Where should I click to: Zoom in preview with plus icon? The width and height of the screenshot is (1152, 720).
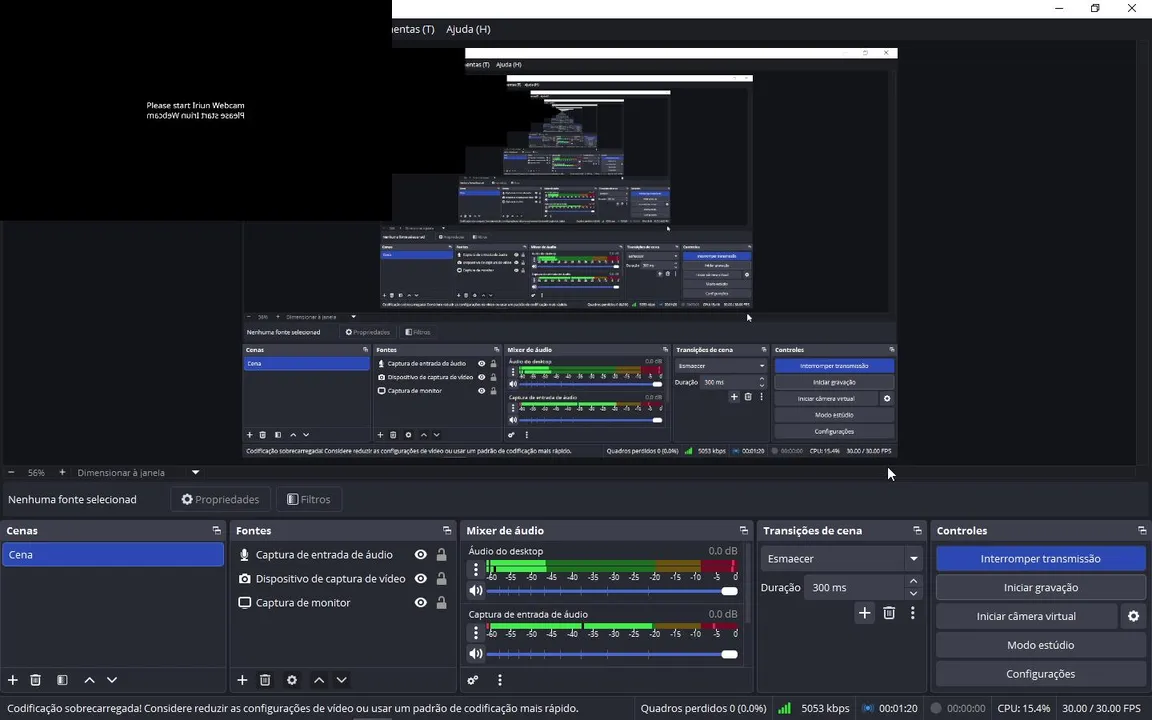pos(62,472)
